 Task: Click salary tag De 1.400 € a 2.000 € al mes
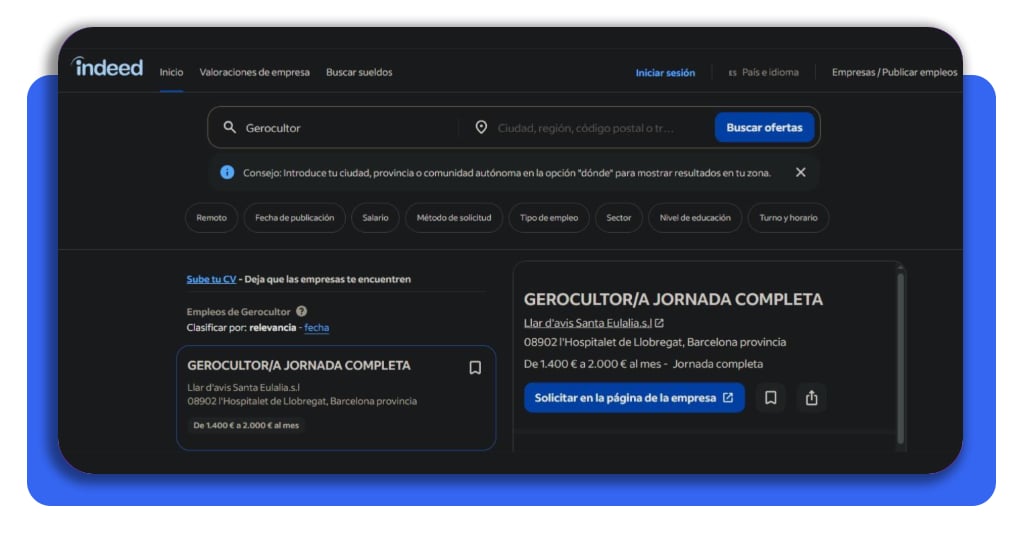[246, 425]
